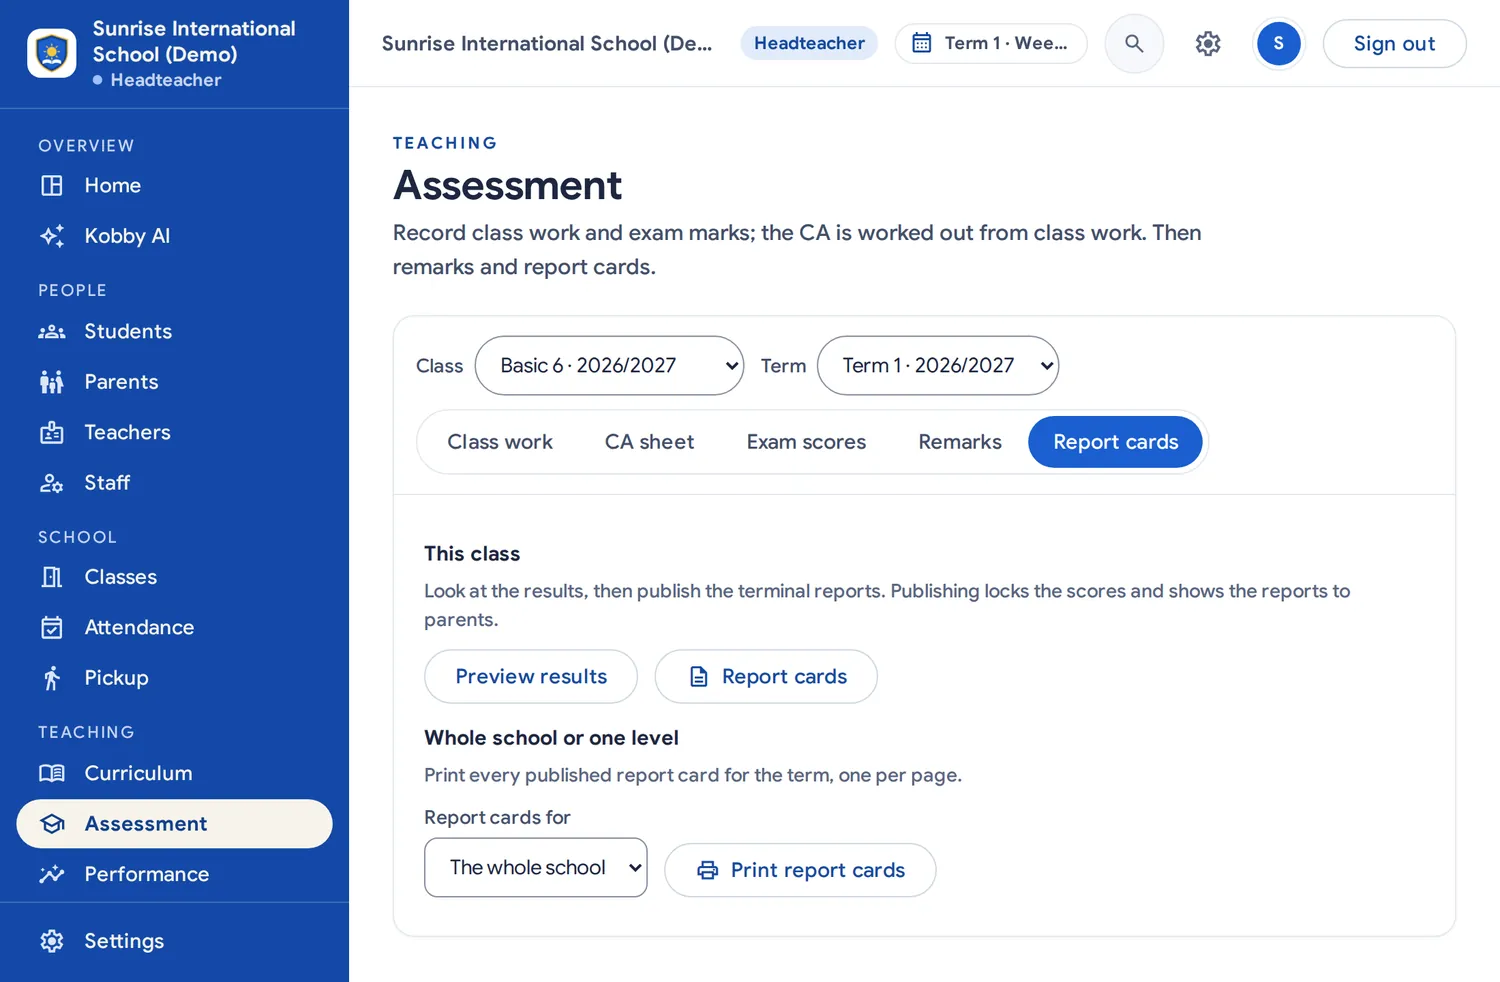Click the search magnifier icon
This screenshot has width=1500, height=982.
1134,43
